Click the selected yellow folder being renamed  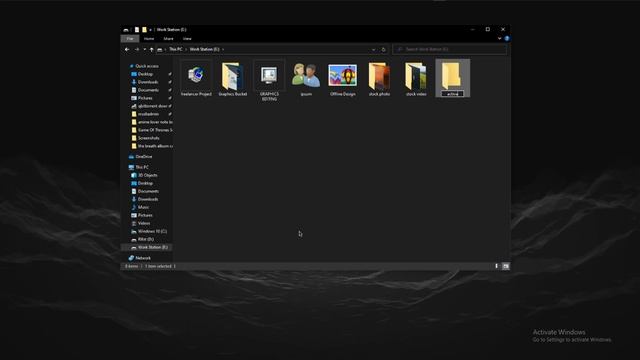tap(452, 76)
